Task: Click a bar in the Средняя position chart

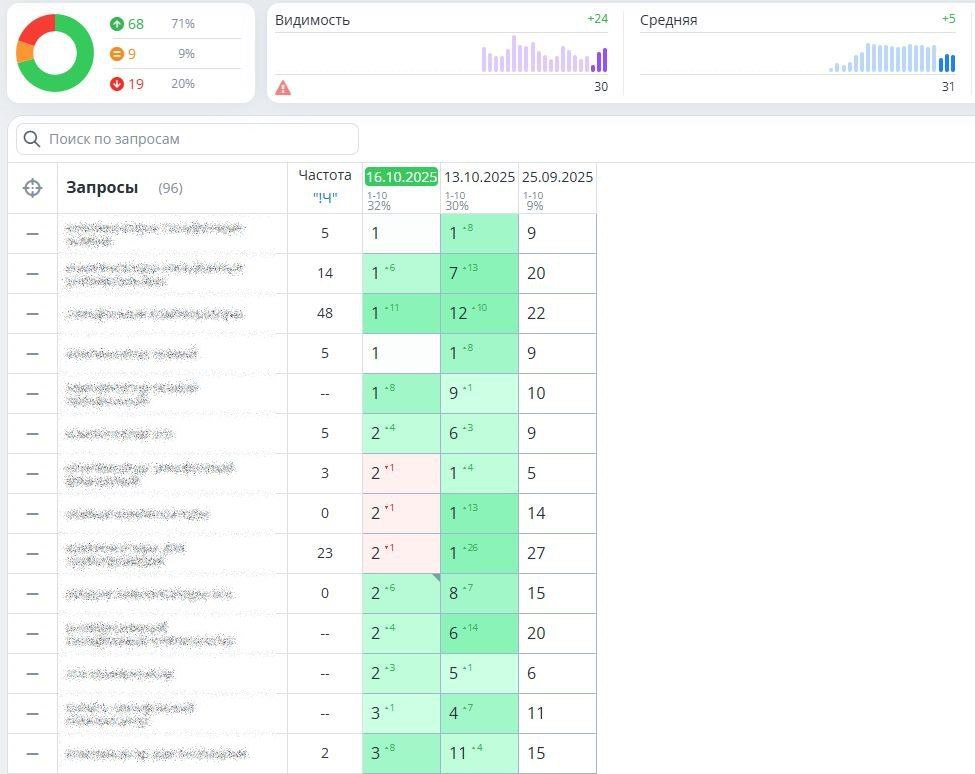Action: [900, 55]
